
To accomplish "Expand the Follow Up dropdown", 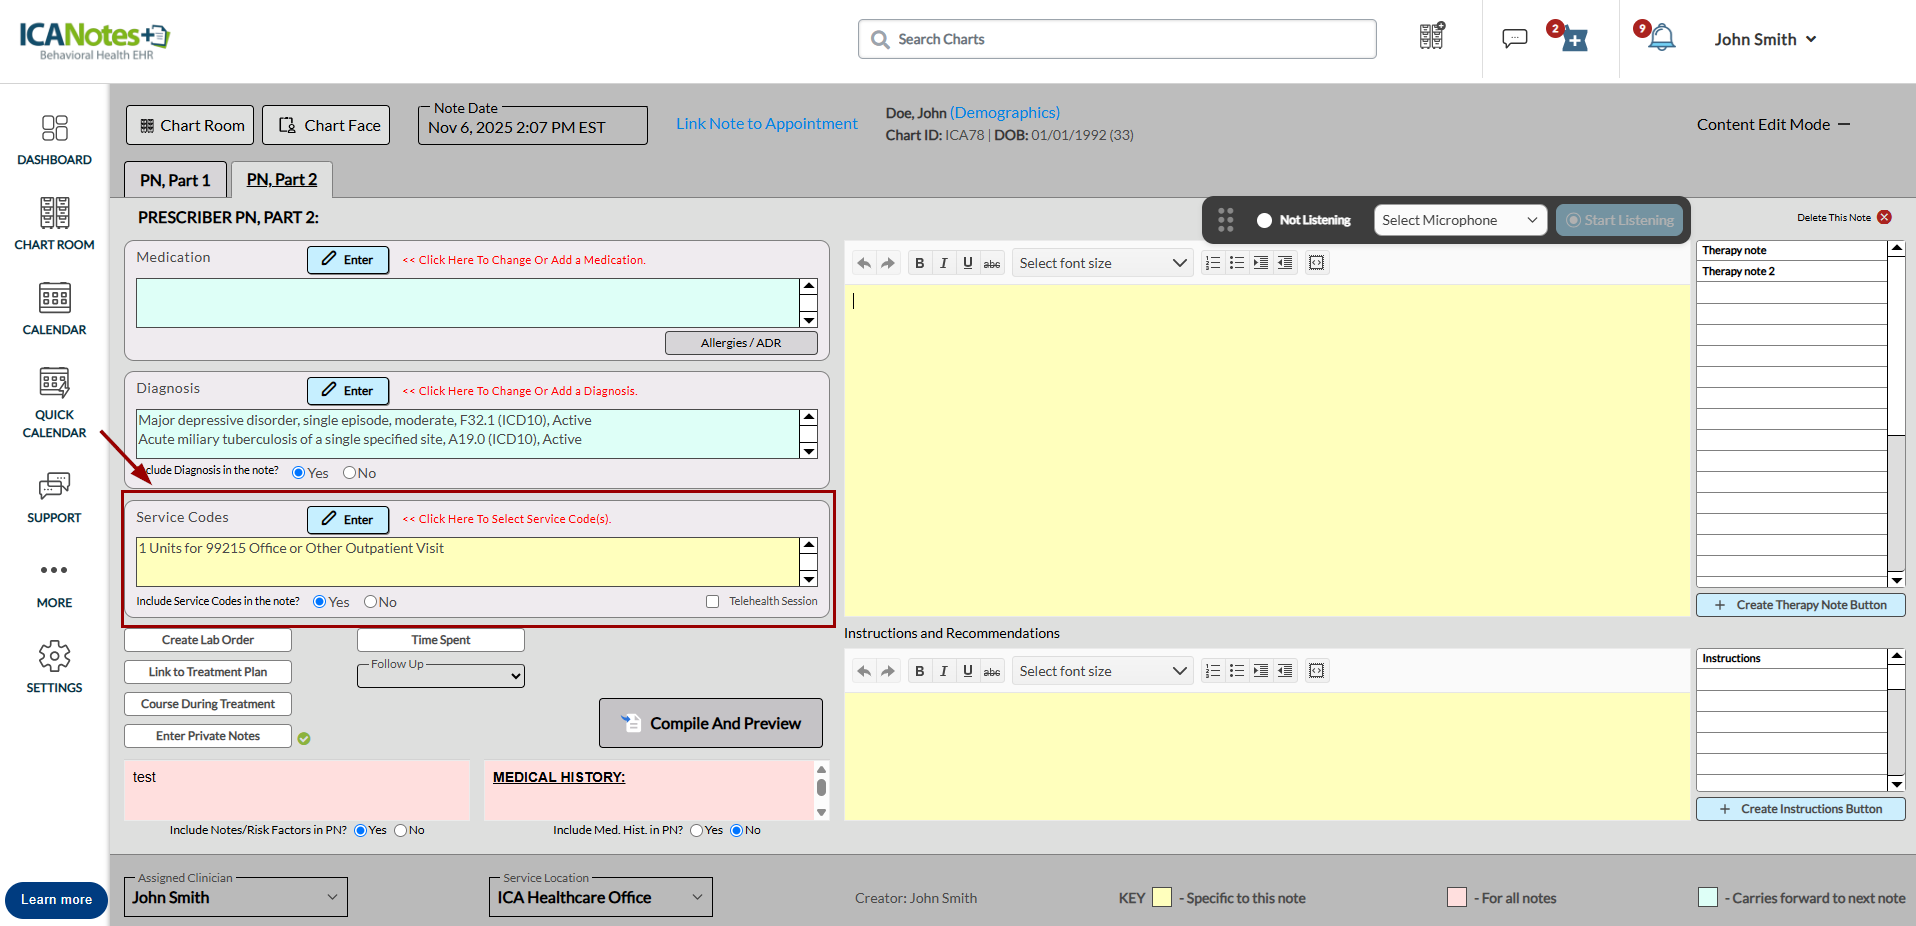I will click(441, 676).
